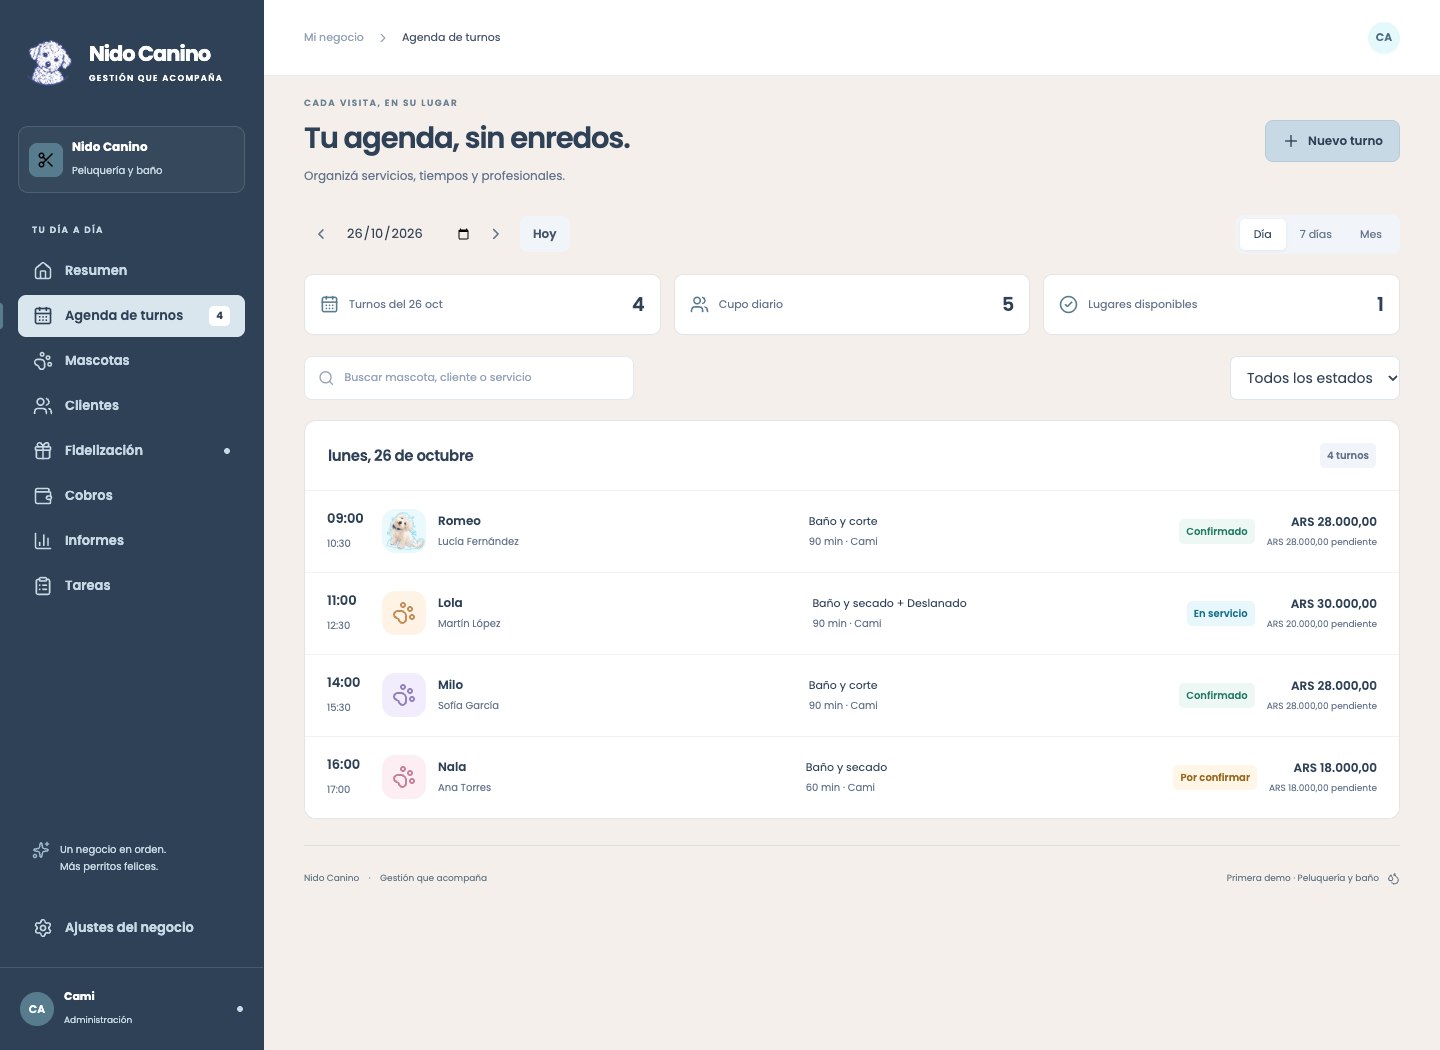Click ARS 30.000,00 amount in Lola's row
1440x1050 pixels.
click(x=1333, y=603)
